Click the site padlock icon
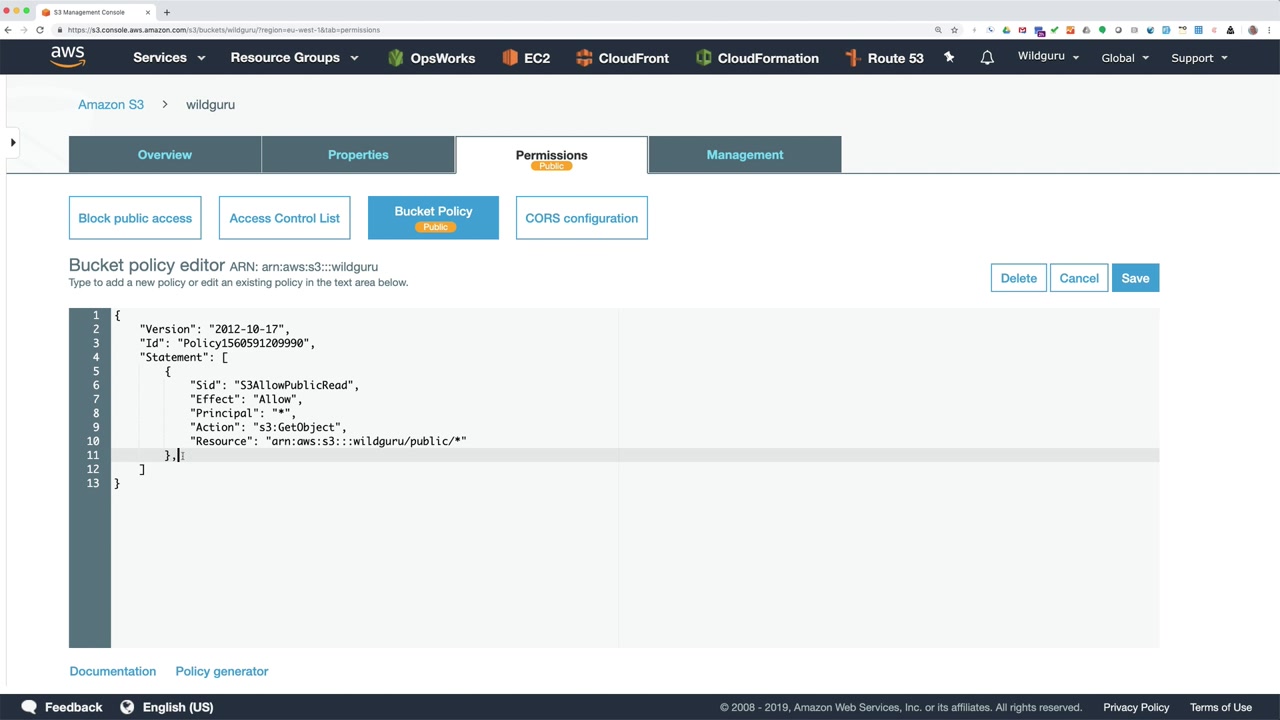The width and height of the screenshot is (1280, 720). pyautogui.click(x=60, y=30)
